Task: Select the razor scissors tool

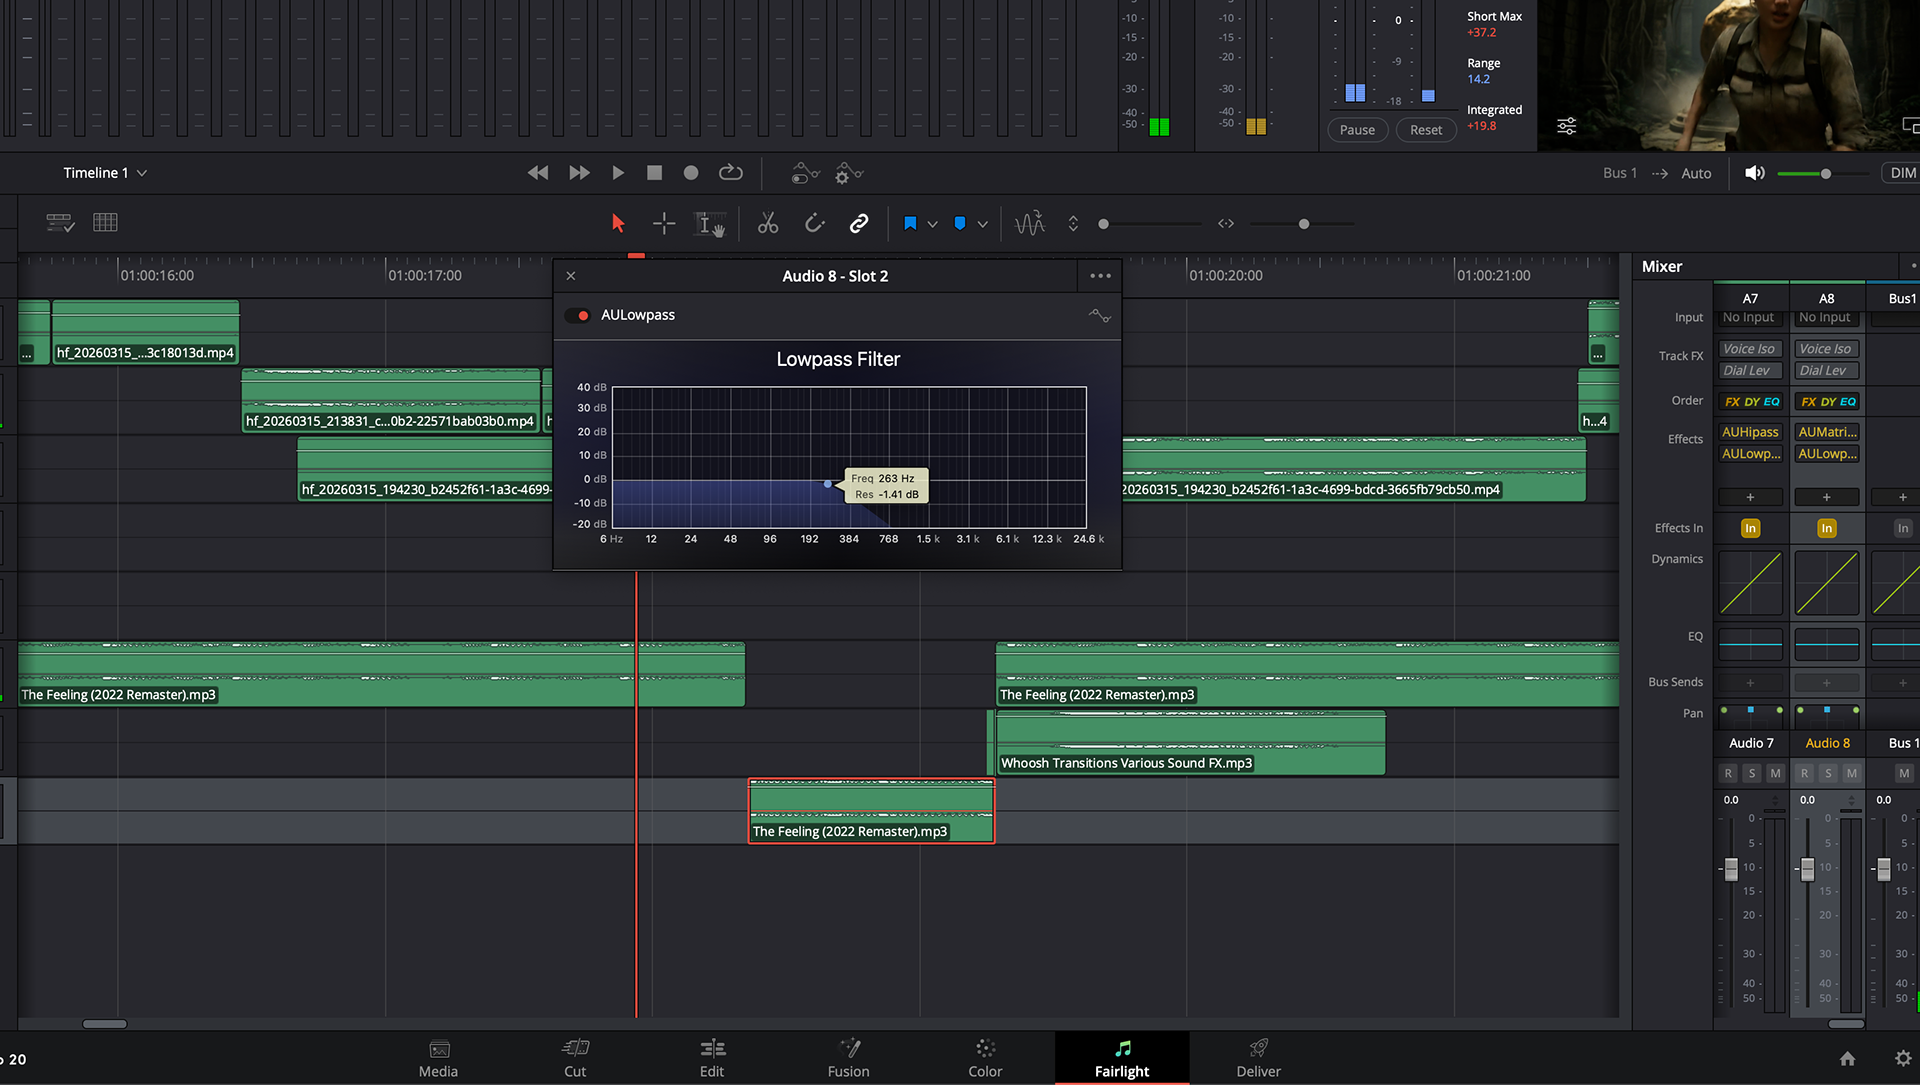Action: [x=768, y=224]
